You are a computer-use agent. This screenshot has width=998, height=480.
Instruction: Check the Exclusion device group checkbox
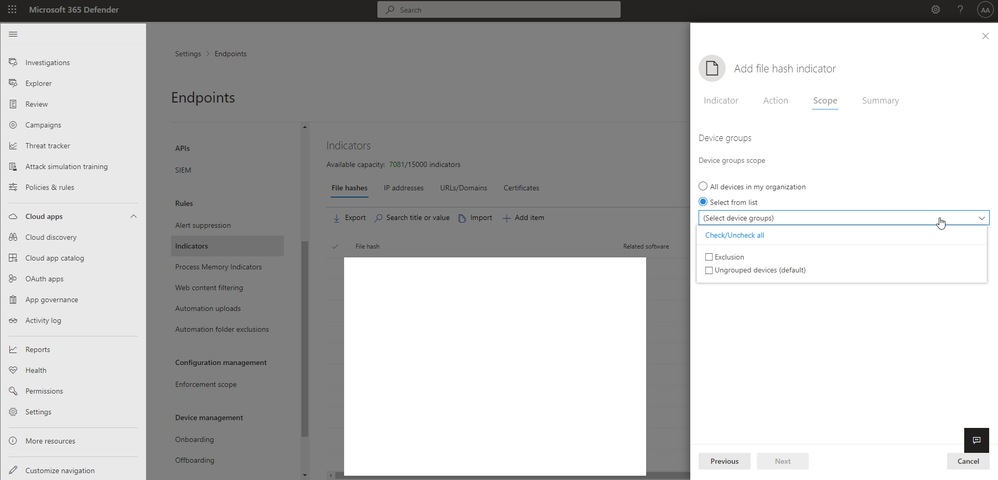click(x=709, y=257)
